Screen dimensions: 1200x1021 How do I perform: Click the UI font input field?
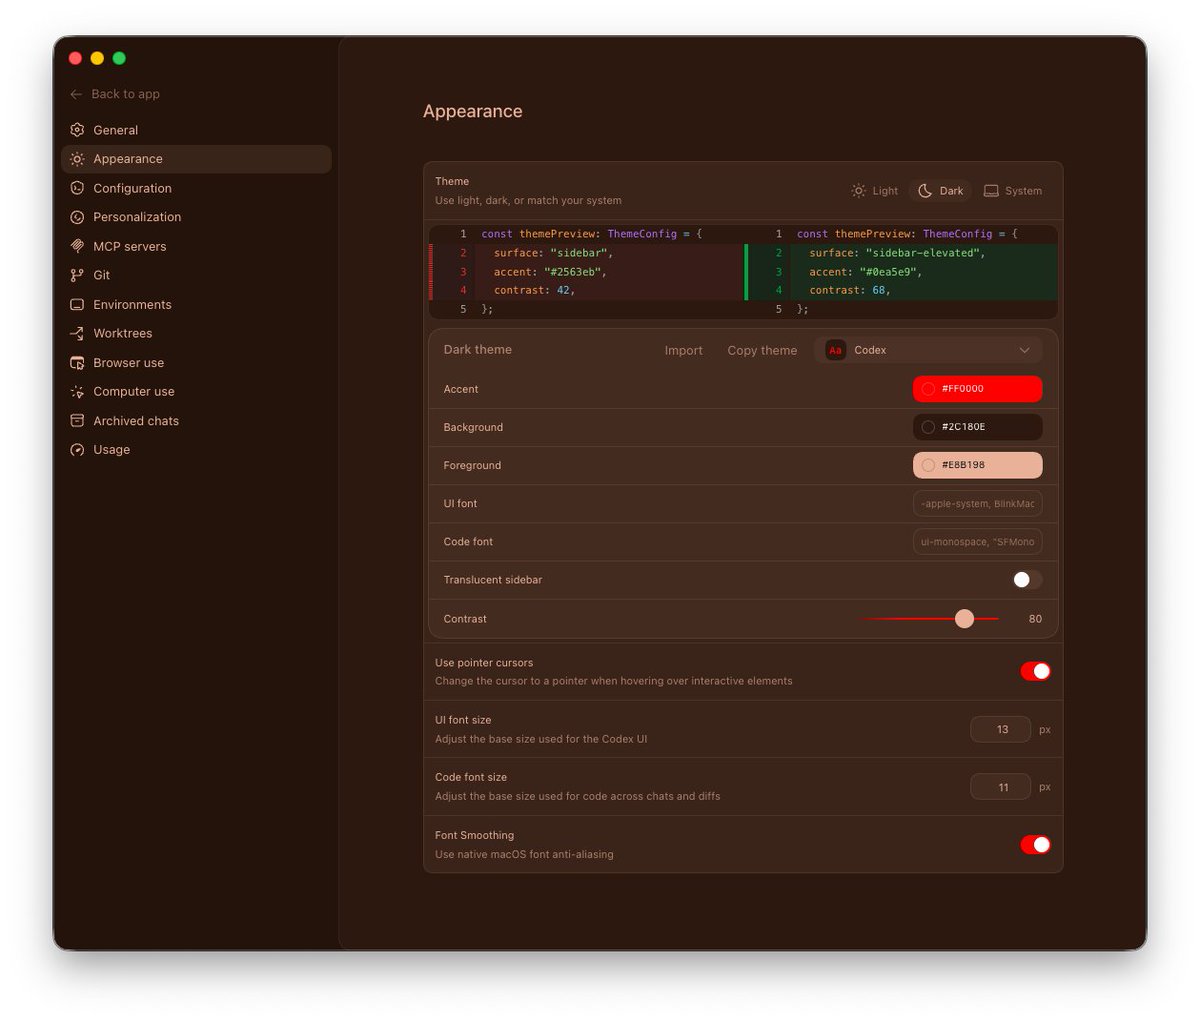coord(977,503)
